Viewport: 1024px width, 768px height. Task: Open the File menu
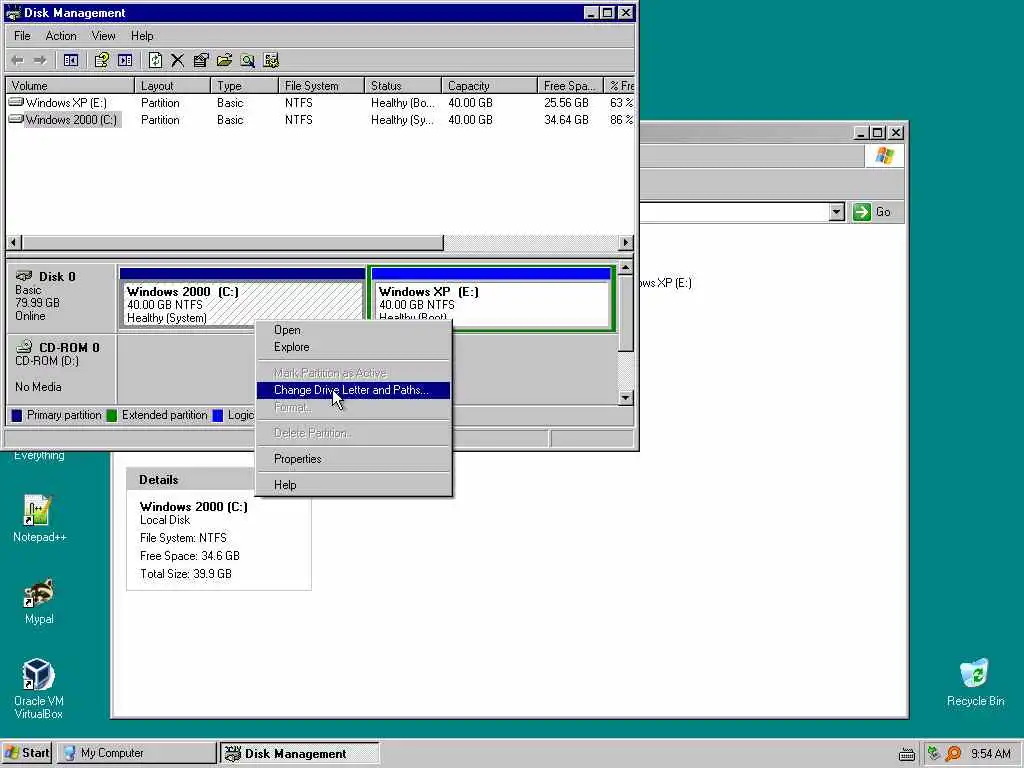(x=22, y=36)
